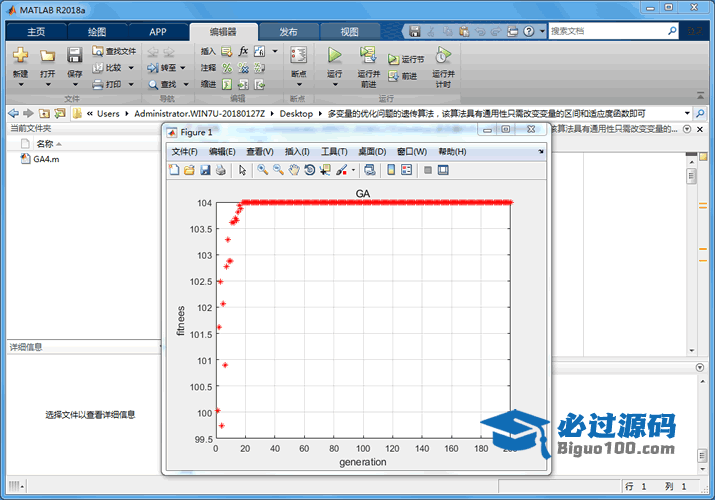This screenshot has height=500, width=715.
Task: Click the Print Figure icon
Action: tap(220, 170)
